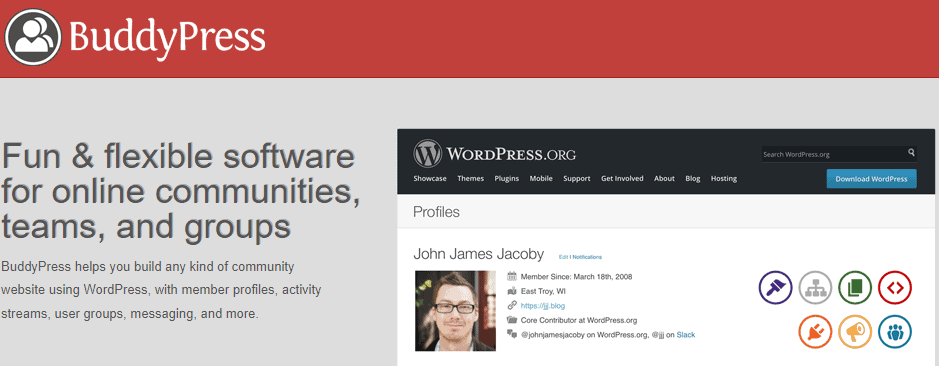Open the Get Involved menu item

pyautogui.click(x=622, y=179)
